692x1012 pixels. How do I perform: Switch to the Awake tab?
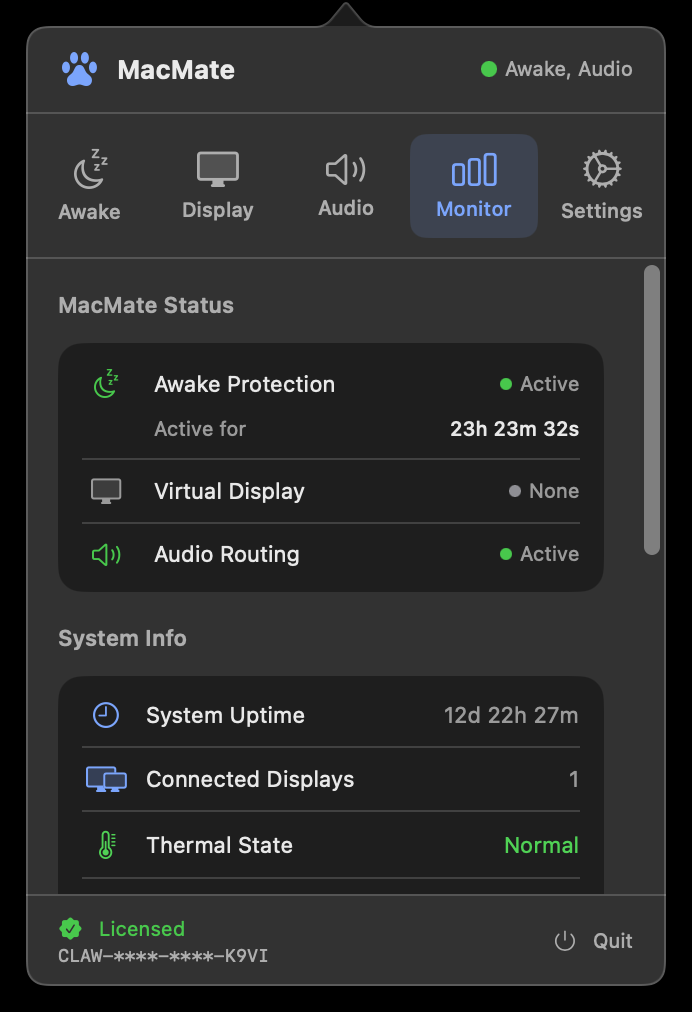coord(89,185)
